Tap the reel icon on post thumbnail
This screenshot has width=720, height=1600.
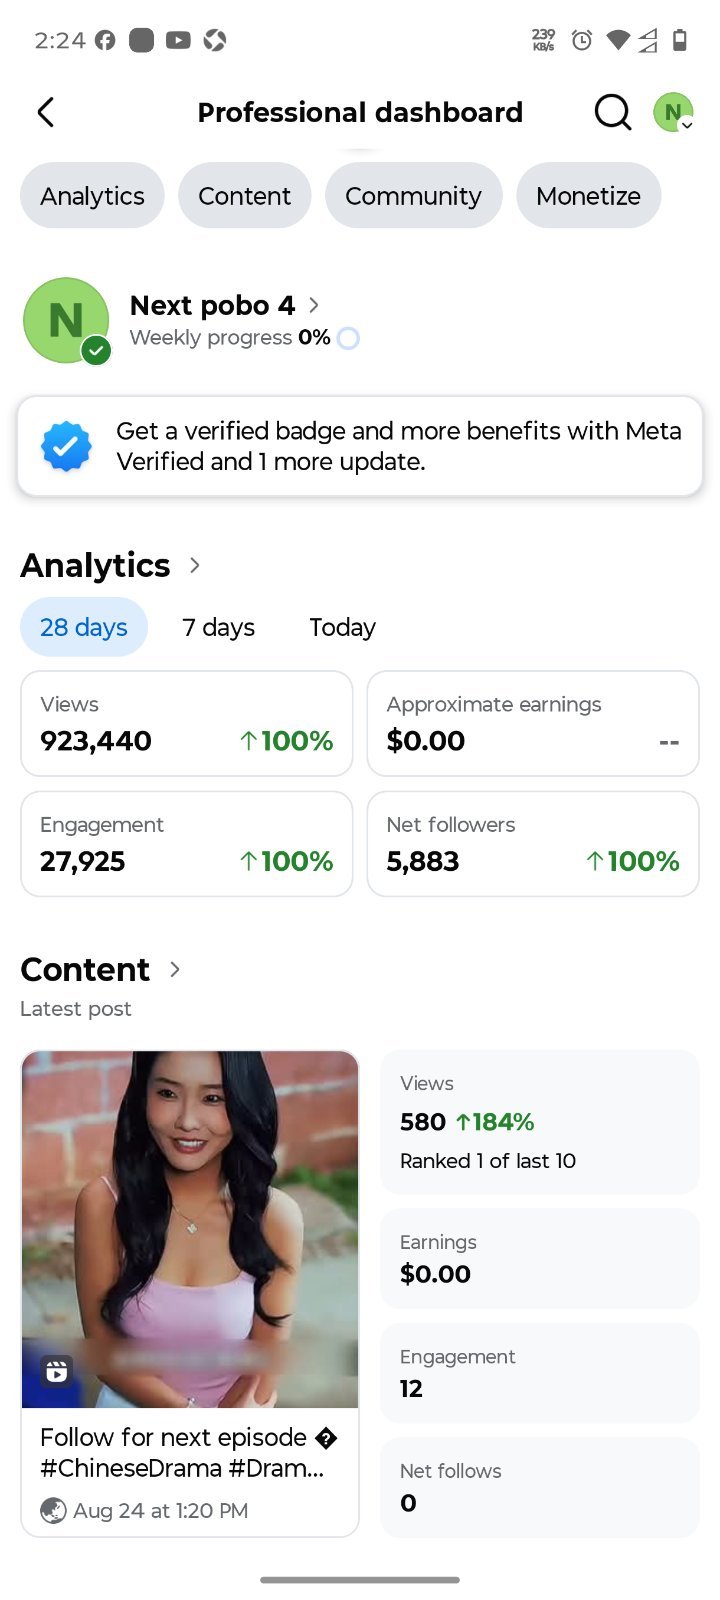coord(57,1371)
